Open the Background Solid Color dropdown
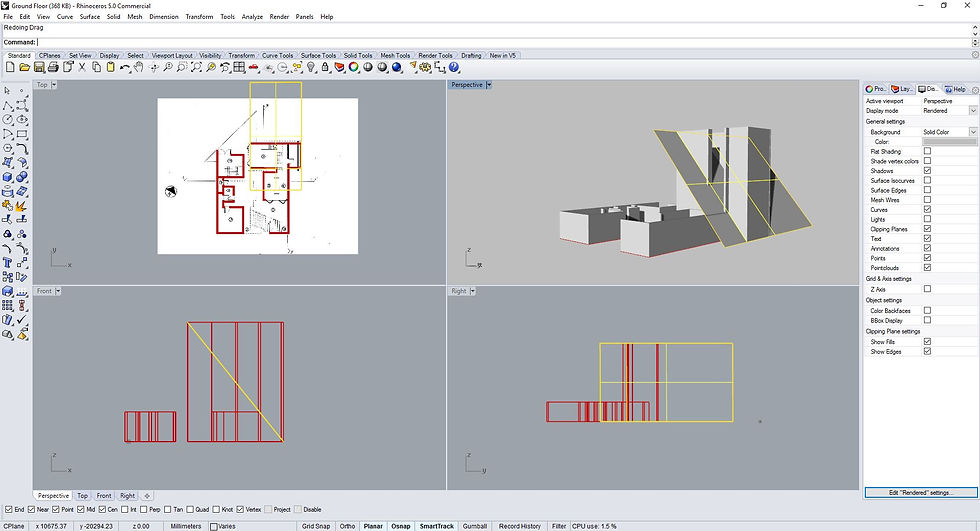The image size is (980, 531). 973,132
